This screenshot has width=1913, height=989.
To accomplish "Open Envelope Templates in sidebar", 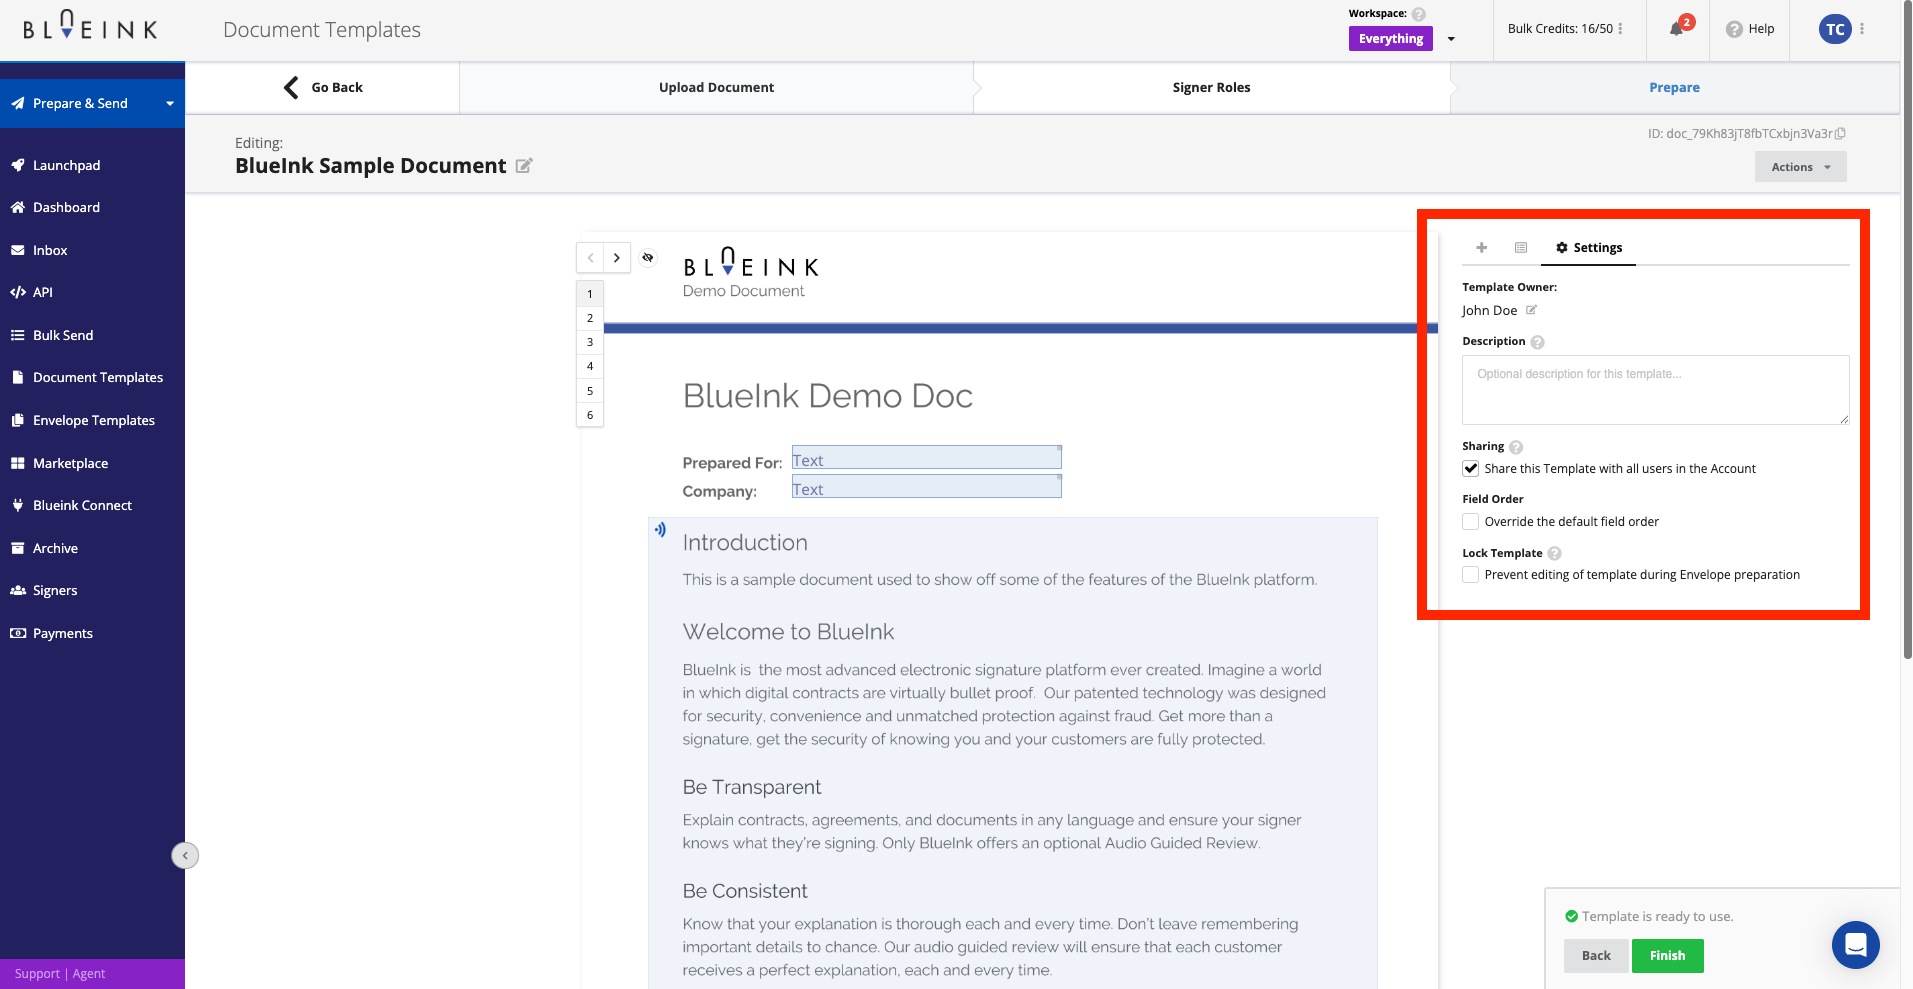I will tap(92, 420).
